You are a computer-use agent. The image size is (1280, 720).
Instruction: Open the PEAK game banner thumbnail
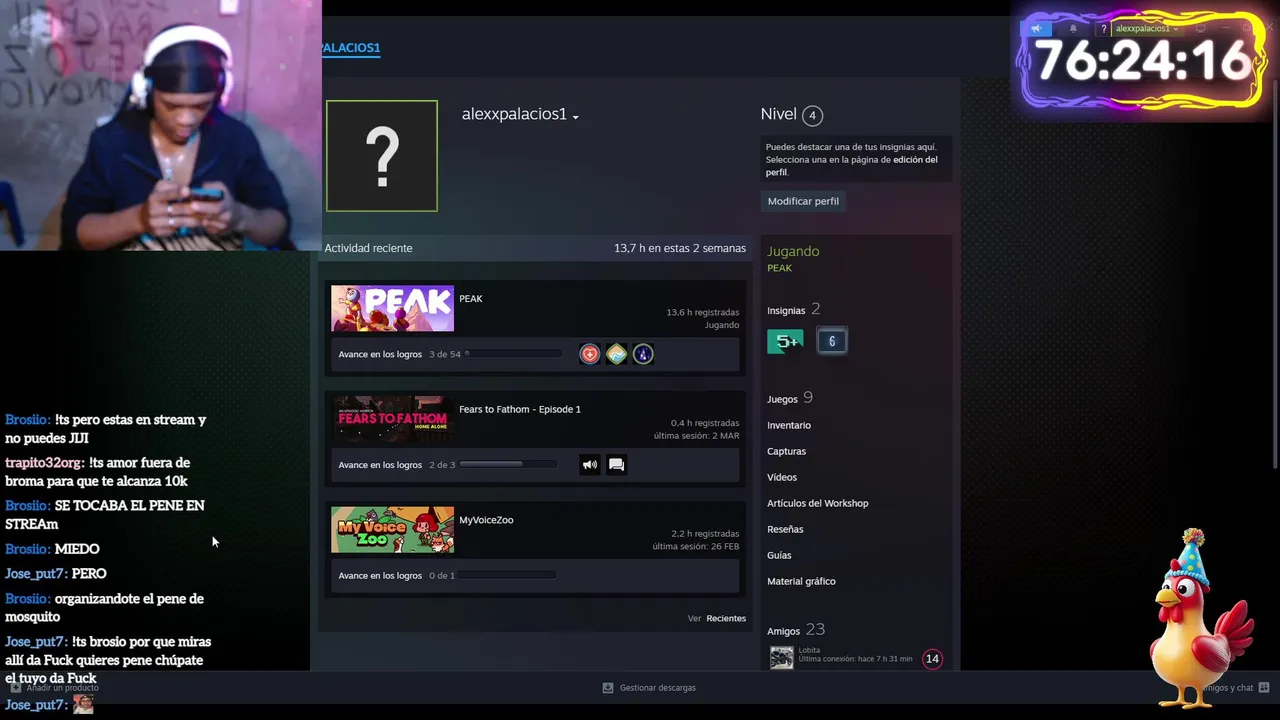[x=392, y=309]
